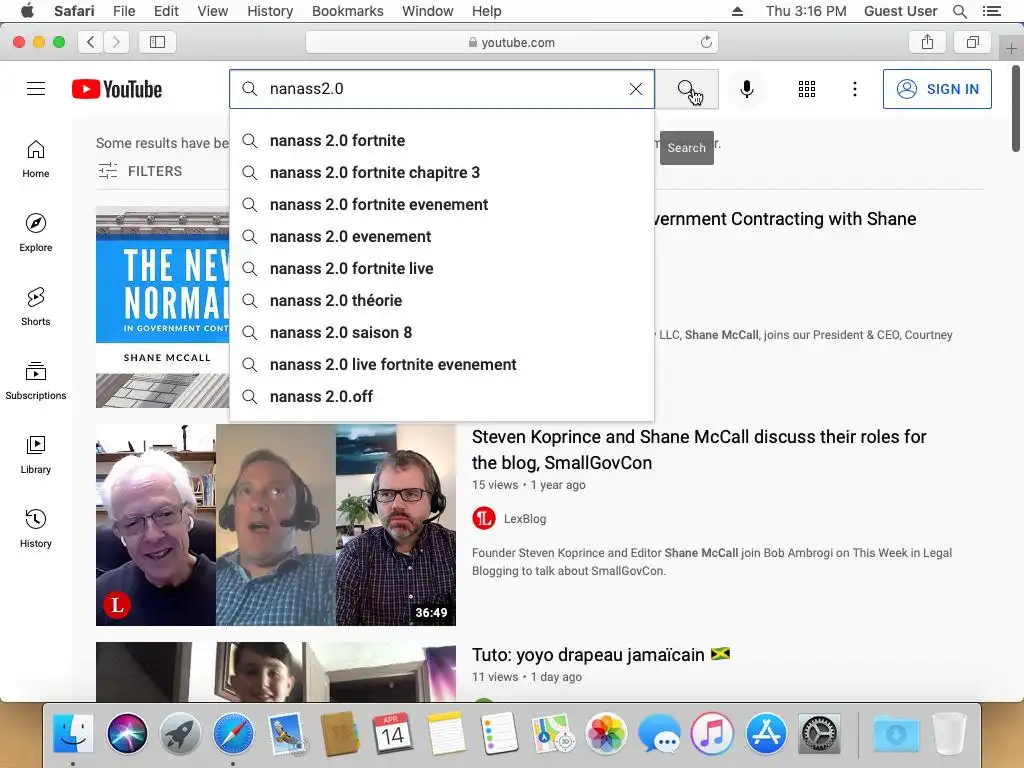Screen dimensions: 1024x768
Task: Open Government Contracting with Shane video title
Action: coord(785,219)
